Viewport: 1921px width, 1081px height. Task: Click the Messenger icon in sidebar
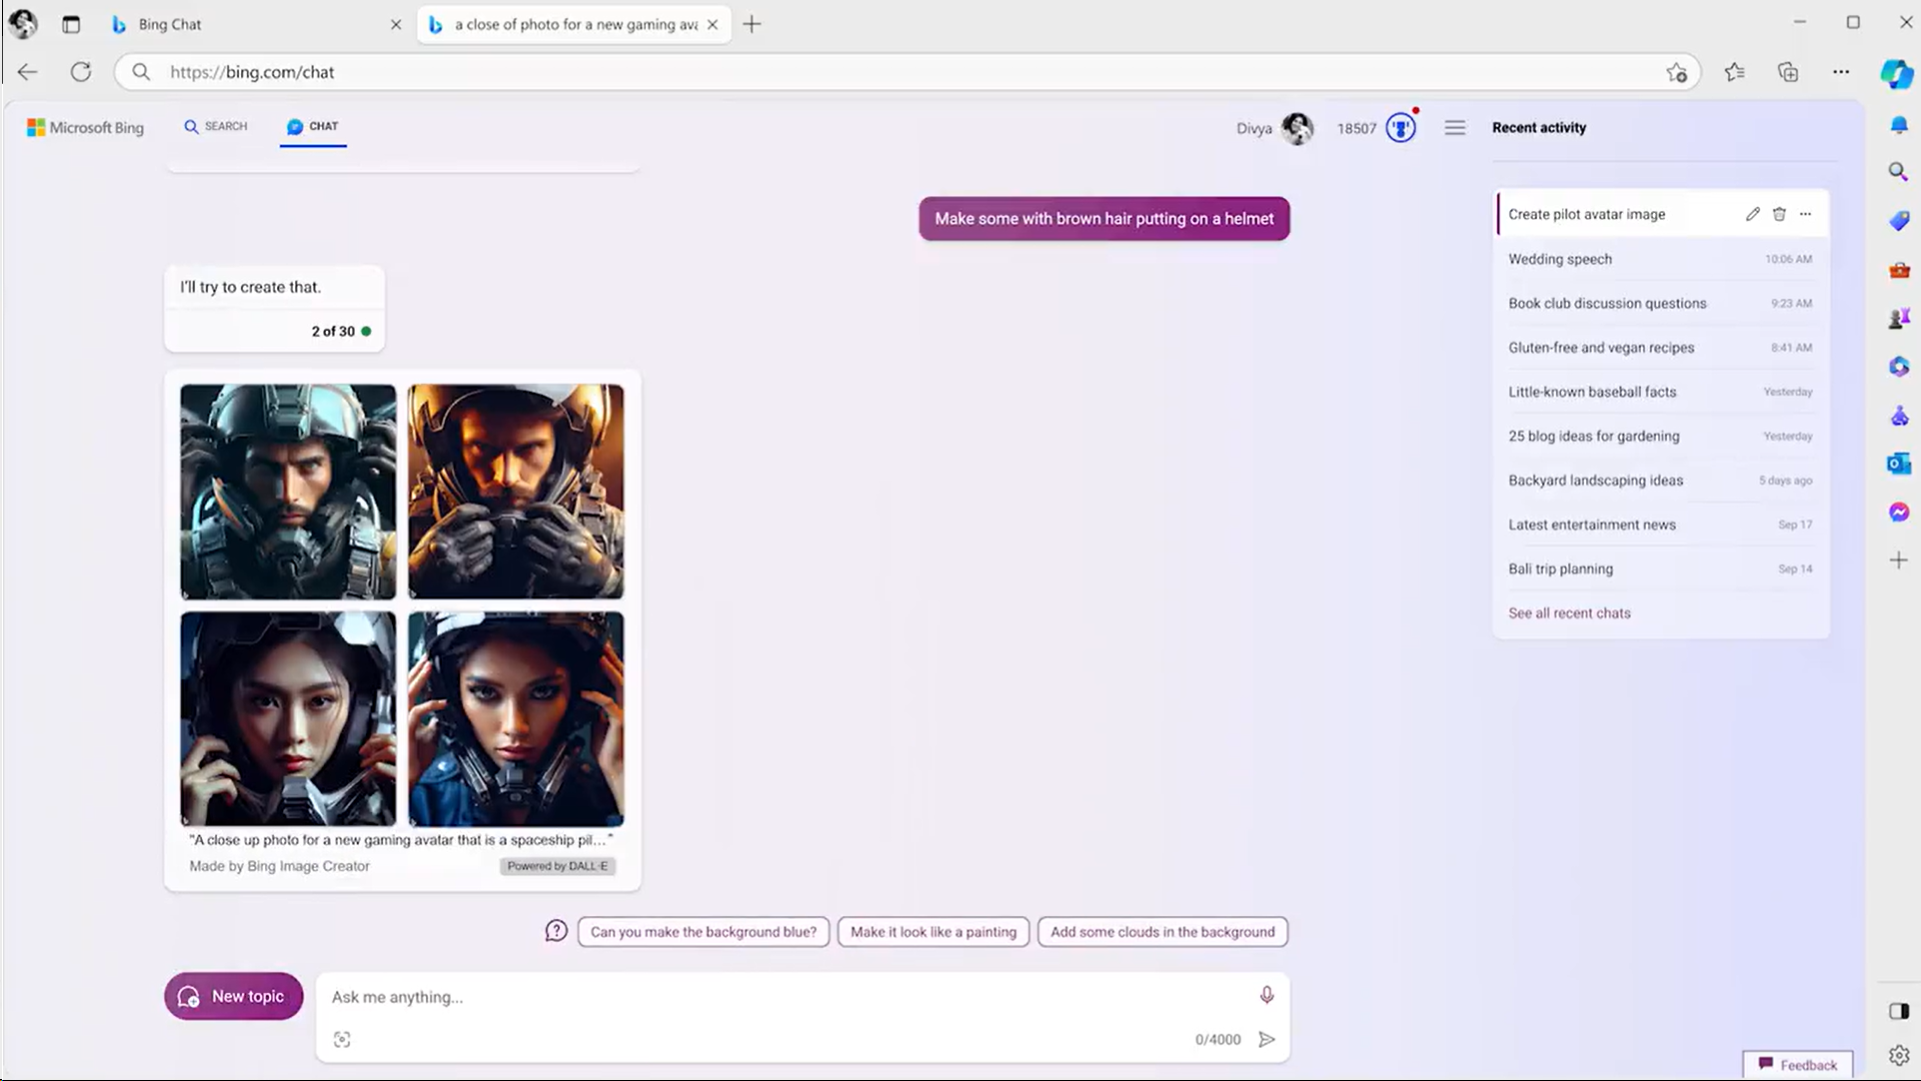tap(1898, 512)
